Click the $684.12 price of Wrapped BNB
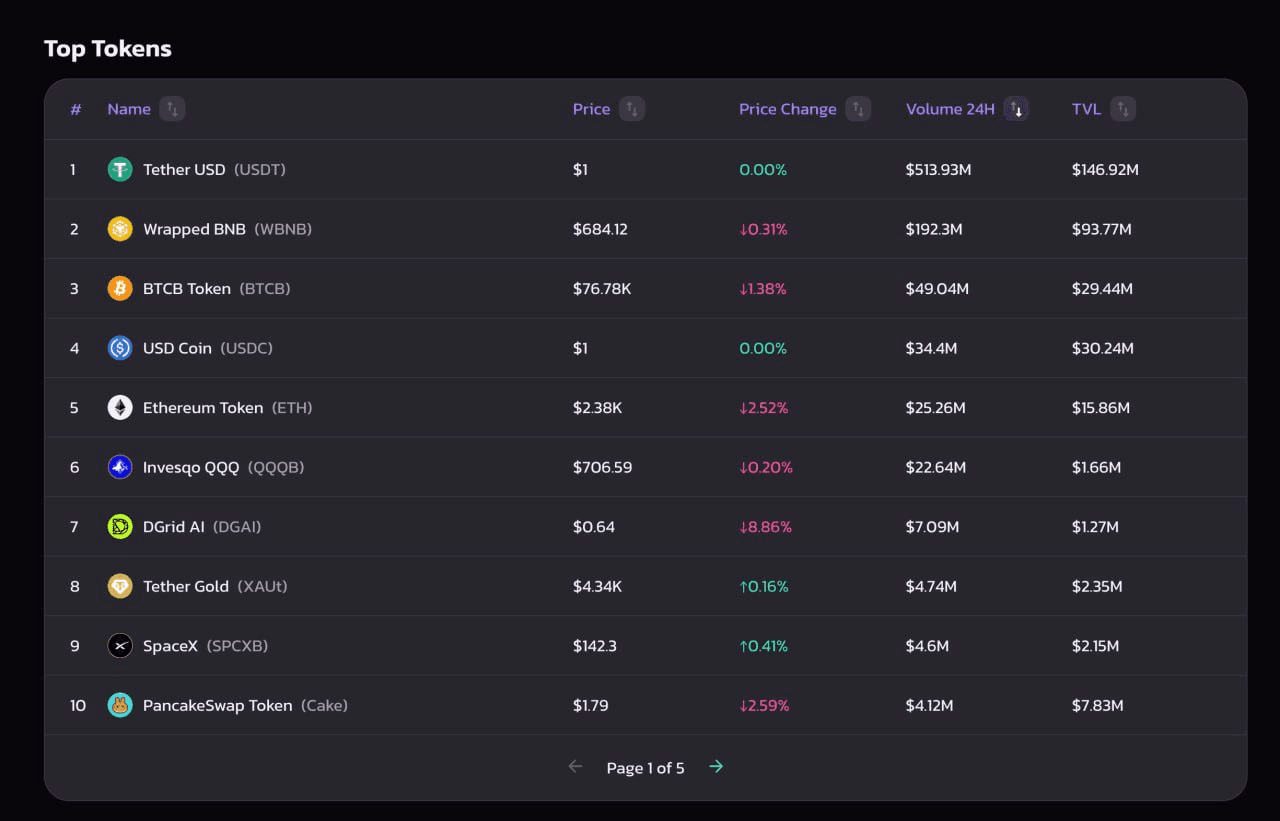Viewport: 1280px width, 821px height. 600,229
